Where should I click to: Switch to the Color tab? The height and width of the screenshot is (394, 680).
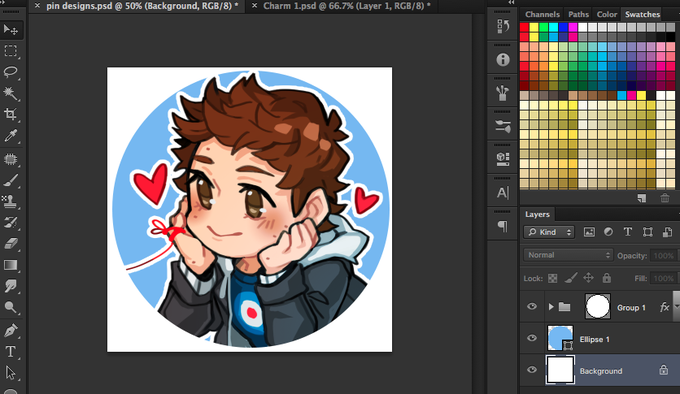click(607, 14)
